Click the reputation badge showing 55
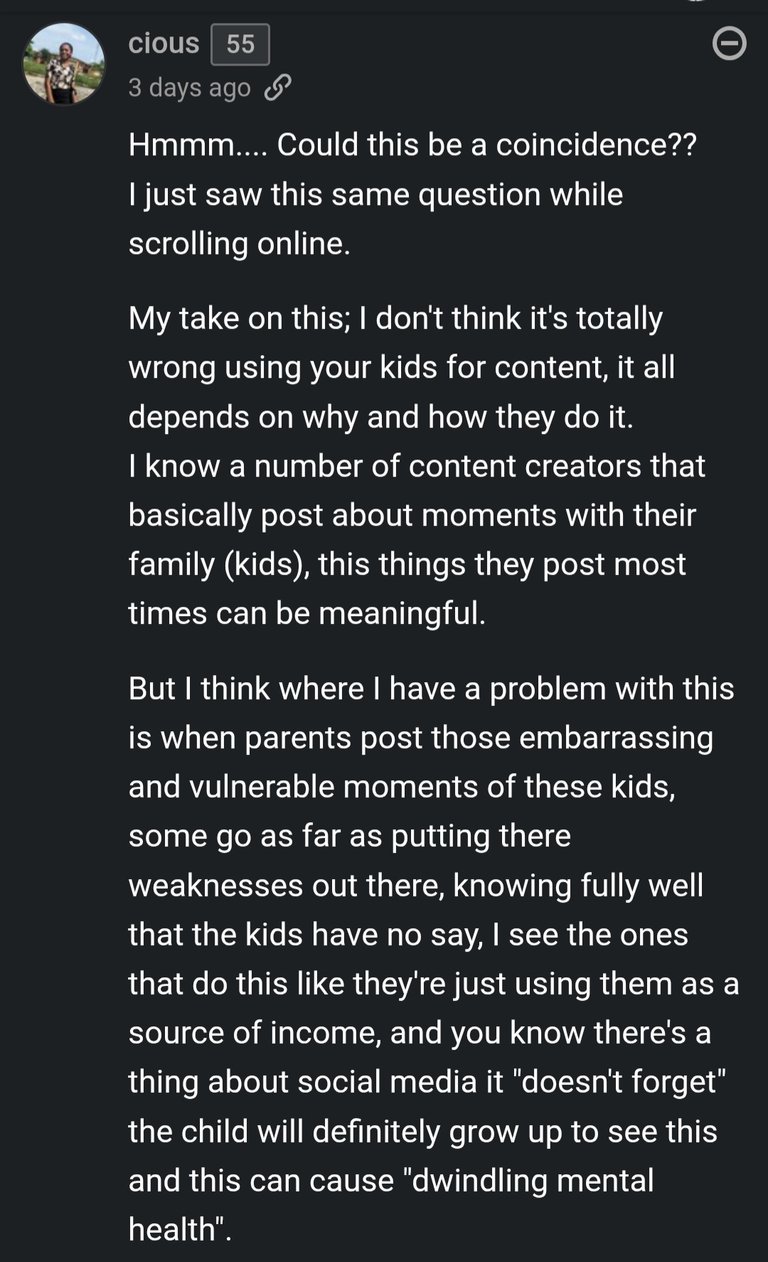 click(x=240, y=44)
